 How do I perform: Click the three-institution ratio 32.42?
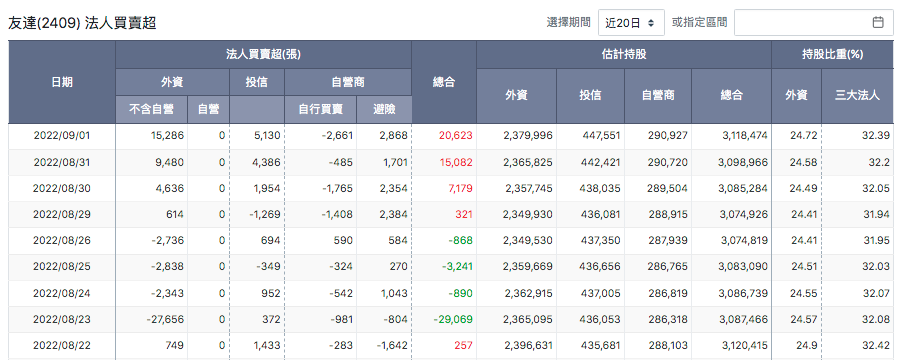tap(876, 346)
